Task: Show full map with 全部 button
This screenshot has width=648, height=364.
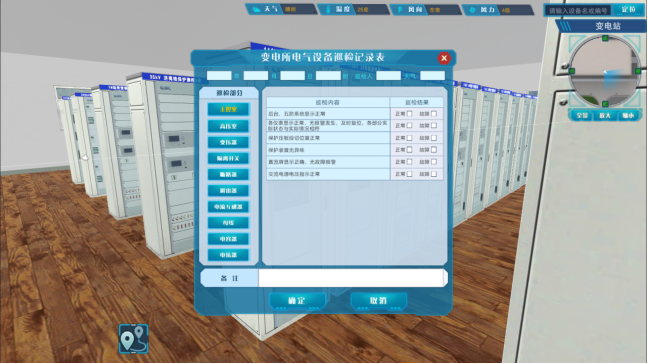Action: coord(582,115)
